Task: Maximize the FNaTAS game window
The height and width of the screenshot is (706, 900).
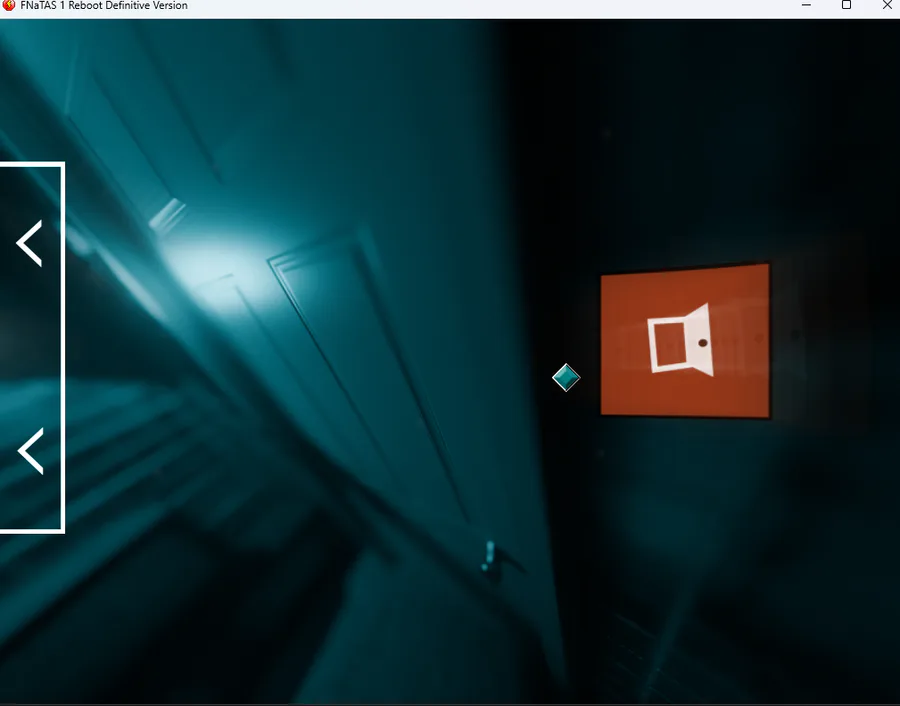Action: [846, 5]
